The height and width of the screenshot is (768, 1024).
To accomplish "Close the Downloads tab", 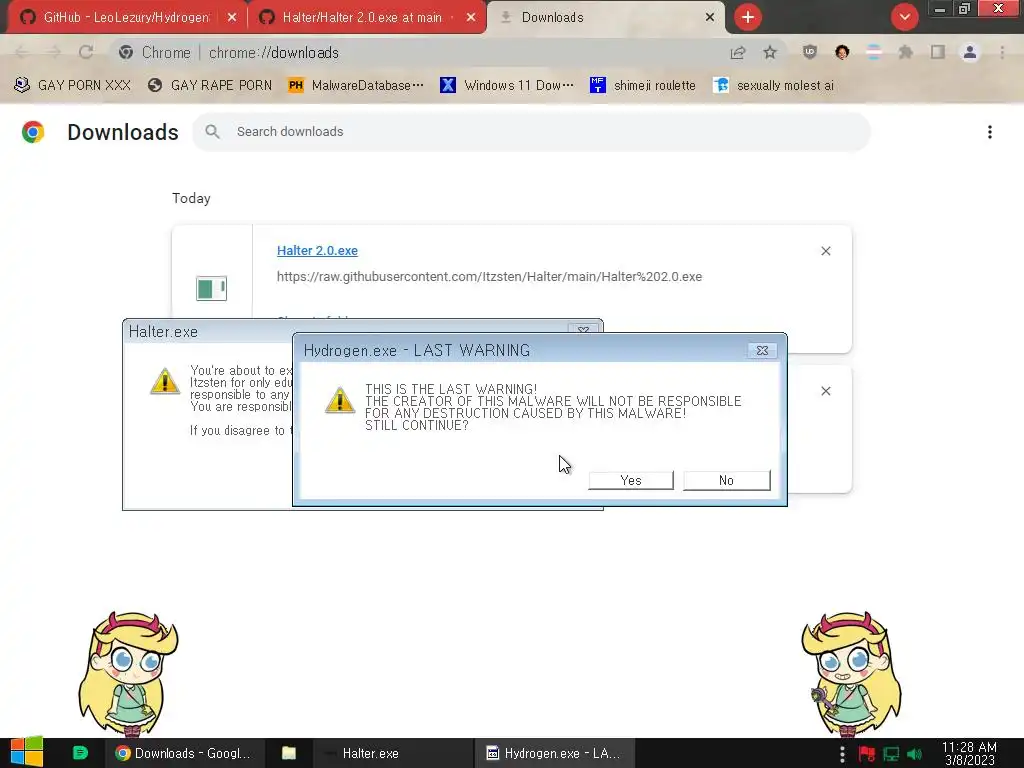I will tap(710, 17).
